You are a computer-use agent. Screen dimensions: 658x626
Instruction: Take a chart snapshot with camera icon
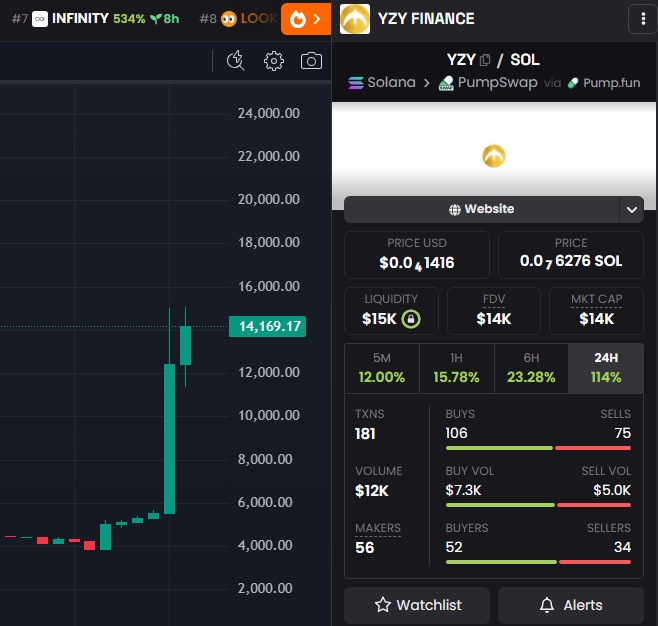(x=312, y=61)
